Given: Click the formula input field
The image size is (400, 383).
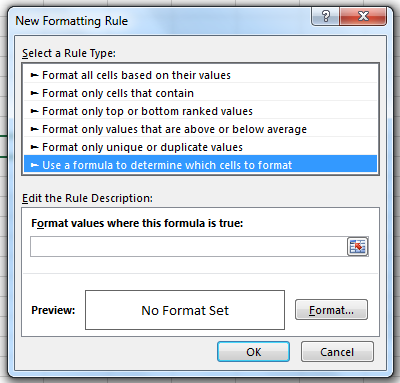Looking at the screenshot, I should 189,247.
